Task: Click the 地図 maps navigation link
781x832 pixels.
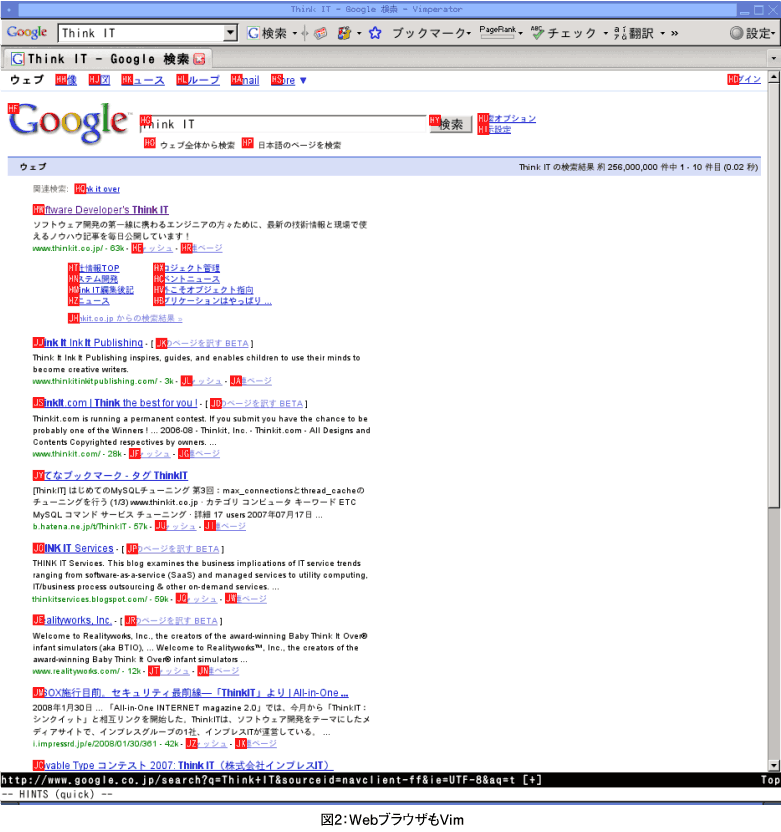Action: [99, 80]
